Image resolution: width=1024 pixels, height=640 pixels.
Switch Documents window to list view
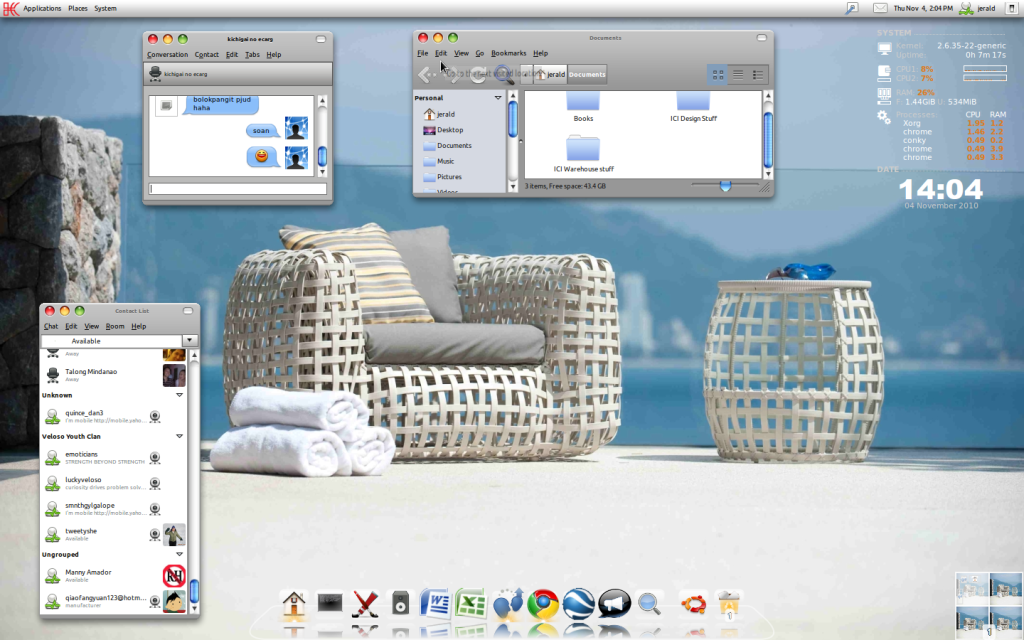[x=738, y=74]
